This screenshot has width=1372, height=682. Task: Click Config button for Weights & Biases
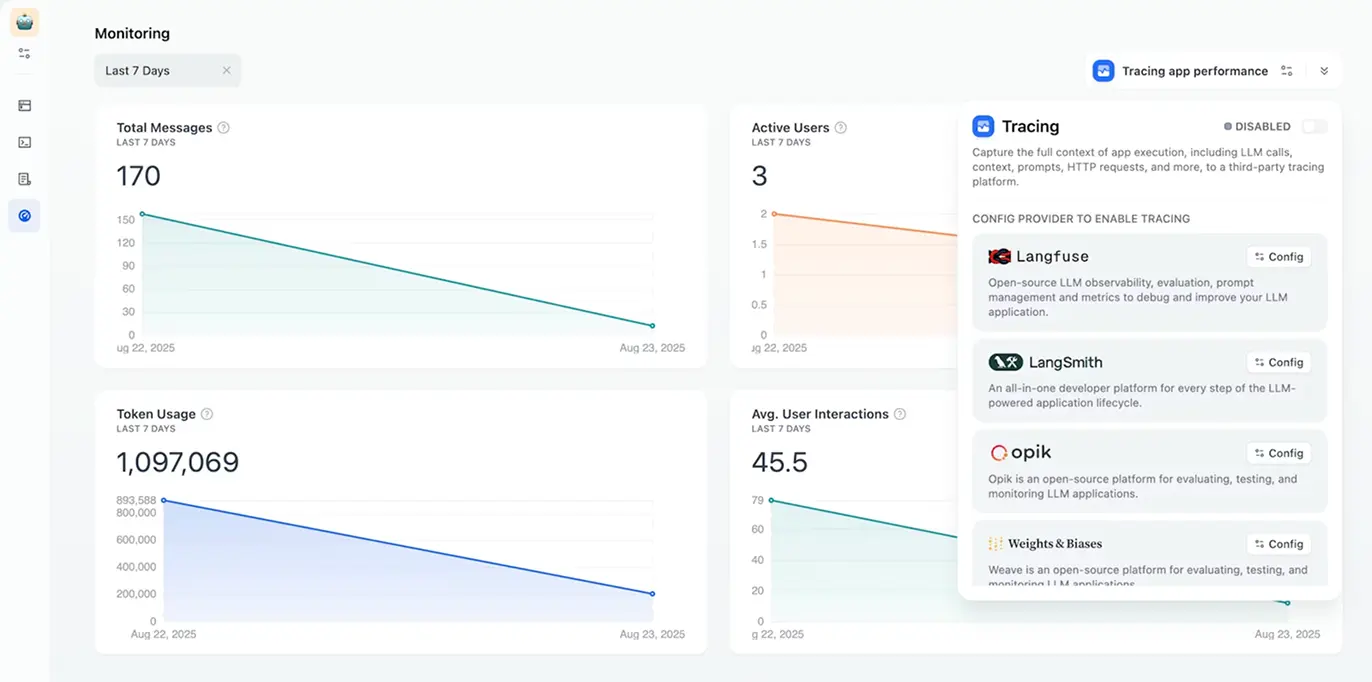(x=1279, y=544)
